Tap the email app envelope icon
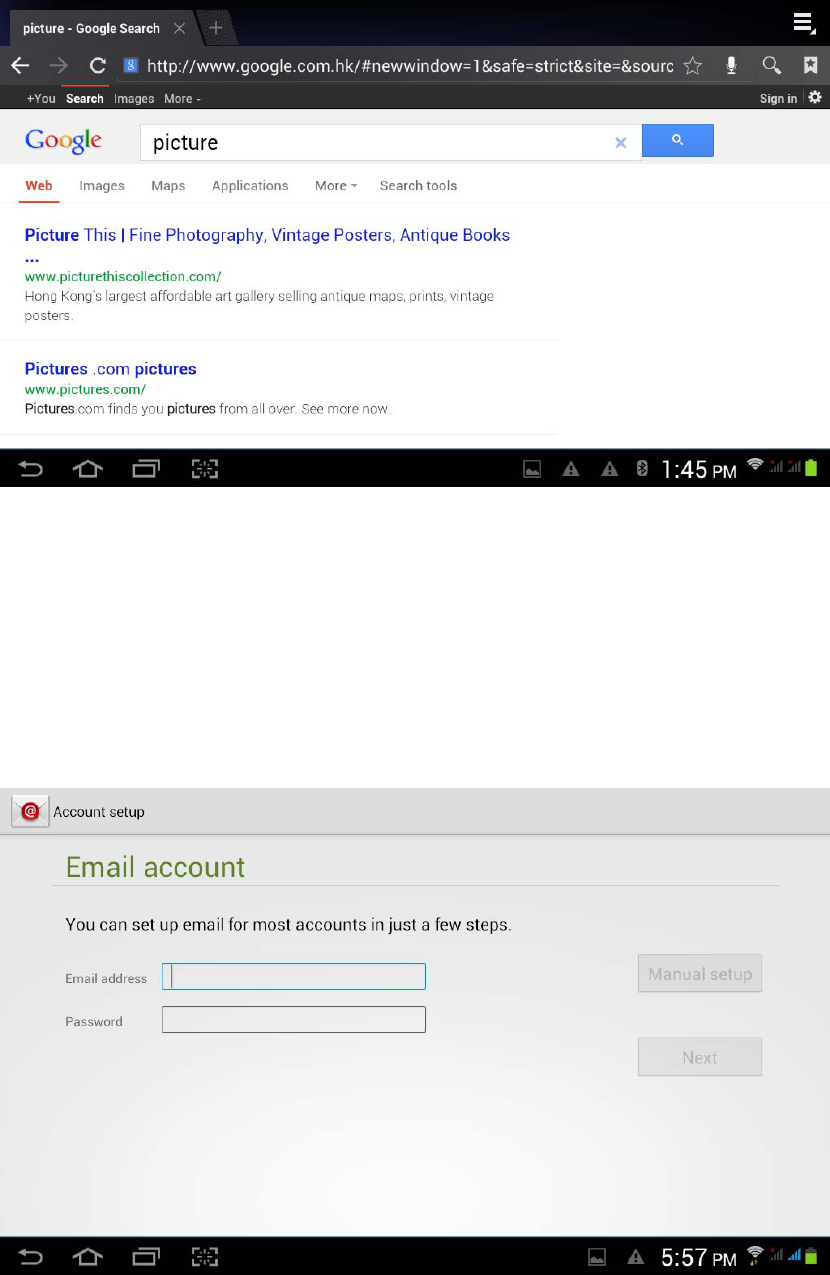 tap(30, 812)
